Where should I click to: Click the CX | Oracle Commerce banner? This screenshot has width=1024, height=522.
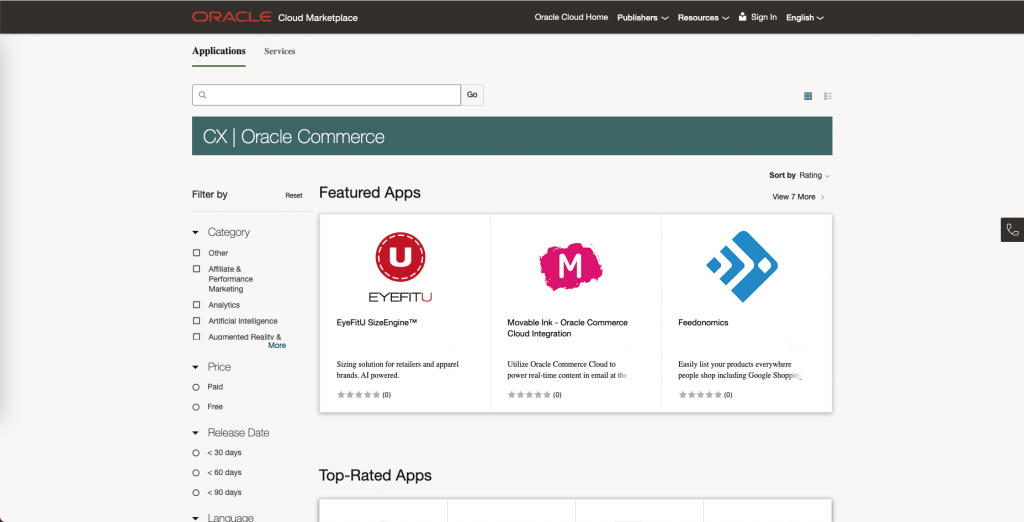512,136
